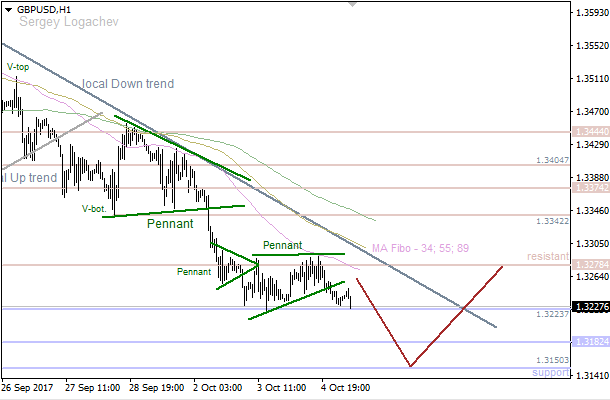
Task: Click the 1.32784 resistance price tag
Action: pos(587,265)
